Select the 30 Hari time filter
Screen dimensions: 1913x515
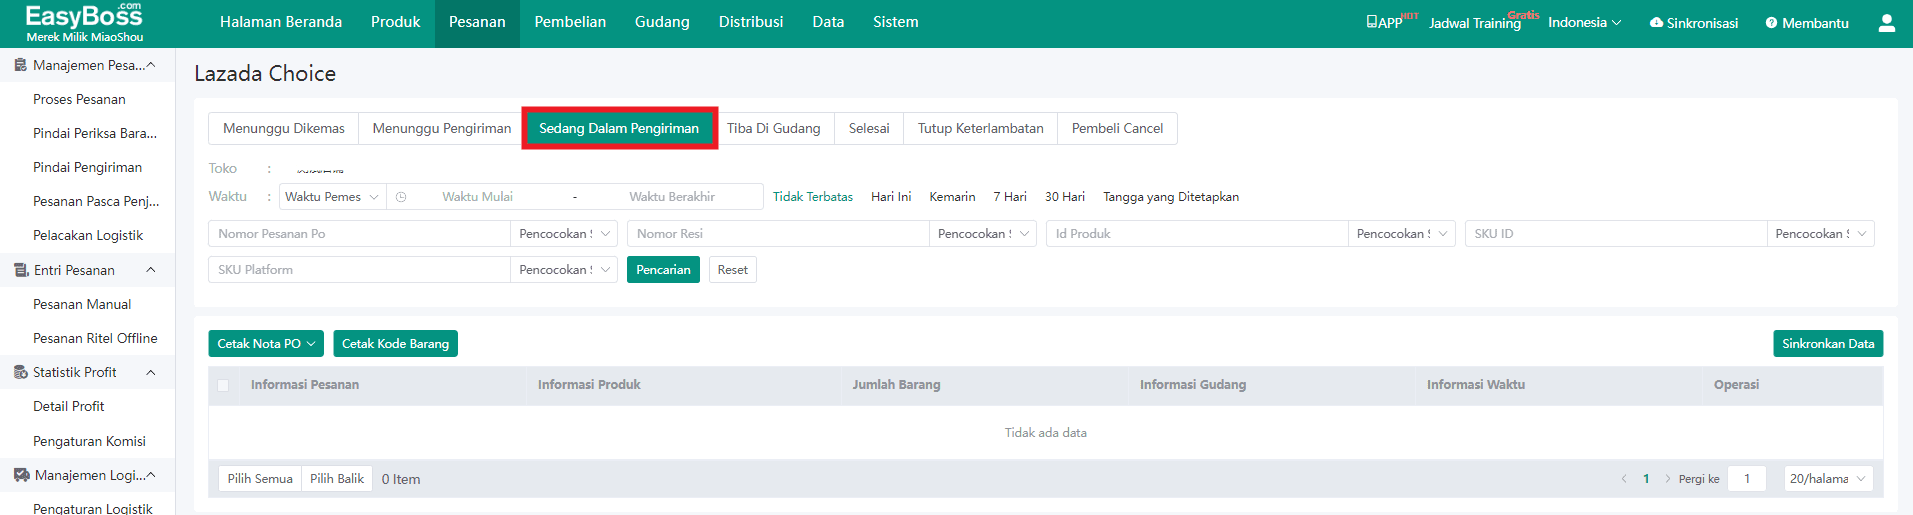(1065, 197)
